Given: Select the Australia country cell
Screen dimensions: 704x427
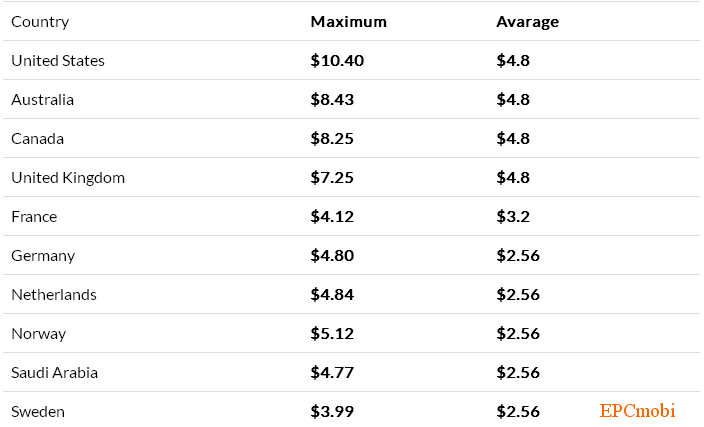Looking at the screenshot, I should tap(42, 100).
